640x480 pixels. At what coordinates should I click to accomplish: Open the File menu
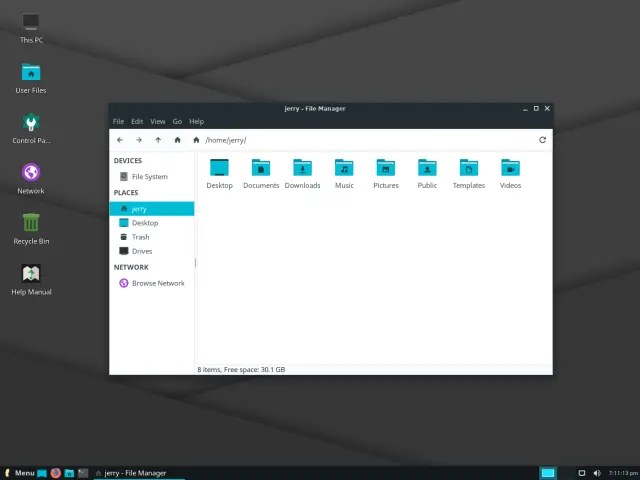pos(118,121)
